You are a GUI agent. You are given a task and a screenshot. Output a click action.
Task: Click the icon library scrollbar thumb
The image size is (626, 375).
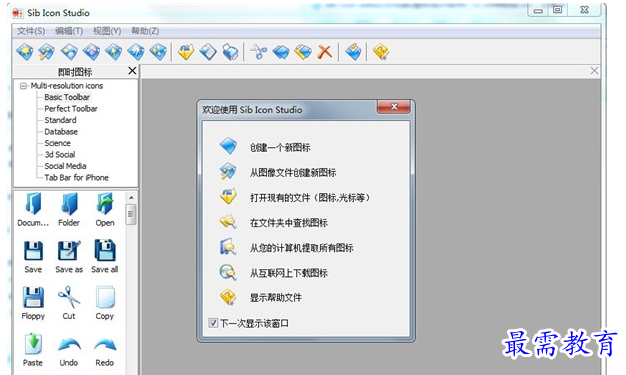131,214
